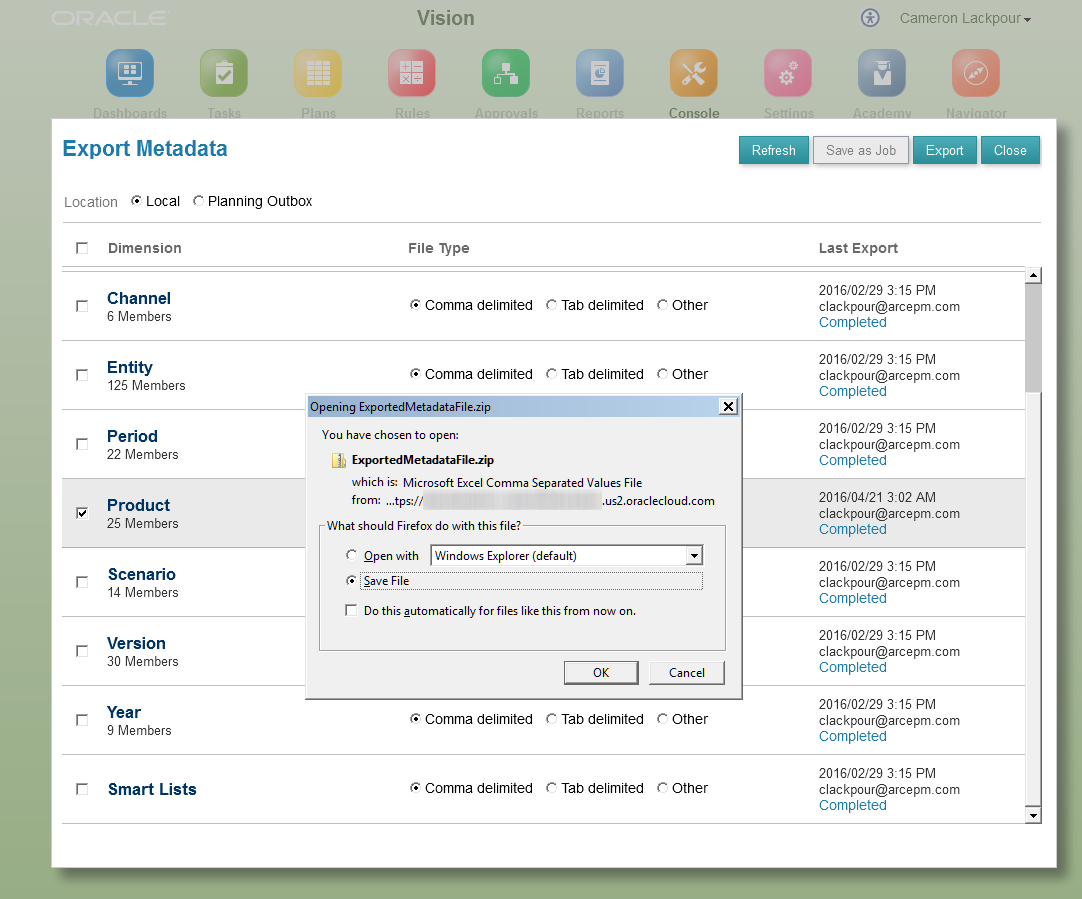
Task: Open Completed status link for Entity
Action: (x=852, y=391)
